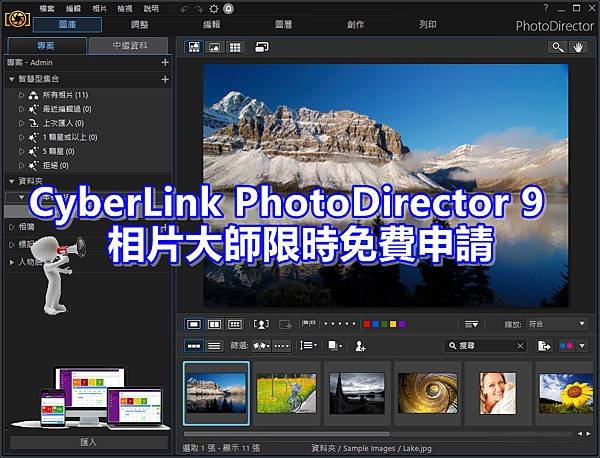Switch to viewer only mode icon

[x=214, y=47]
